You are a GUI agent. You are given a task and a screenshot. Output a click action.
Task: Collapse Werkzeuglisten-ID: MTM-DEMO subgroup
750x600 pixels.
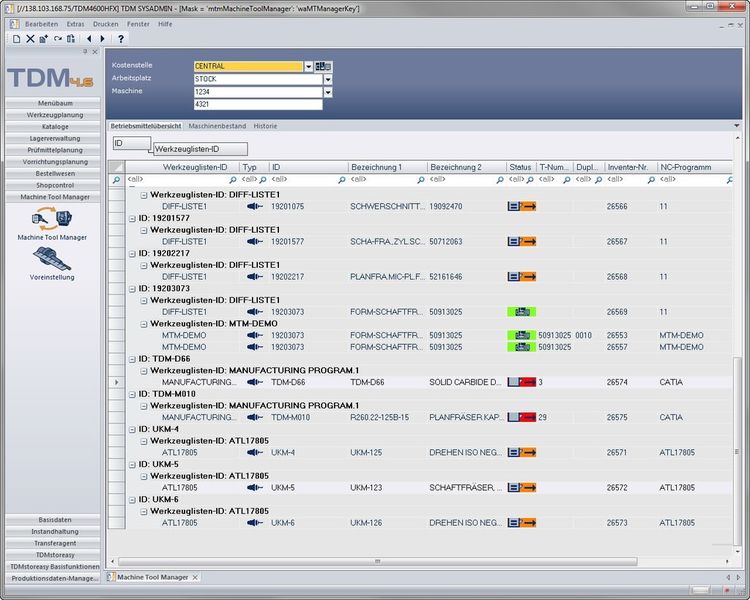tap(143, 324)
